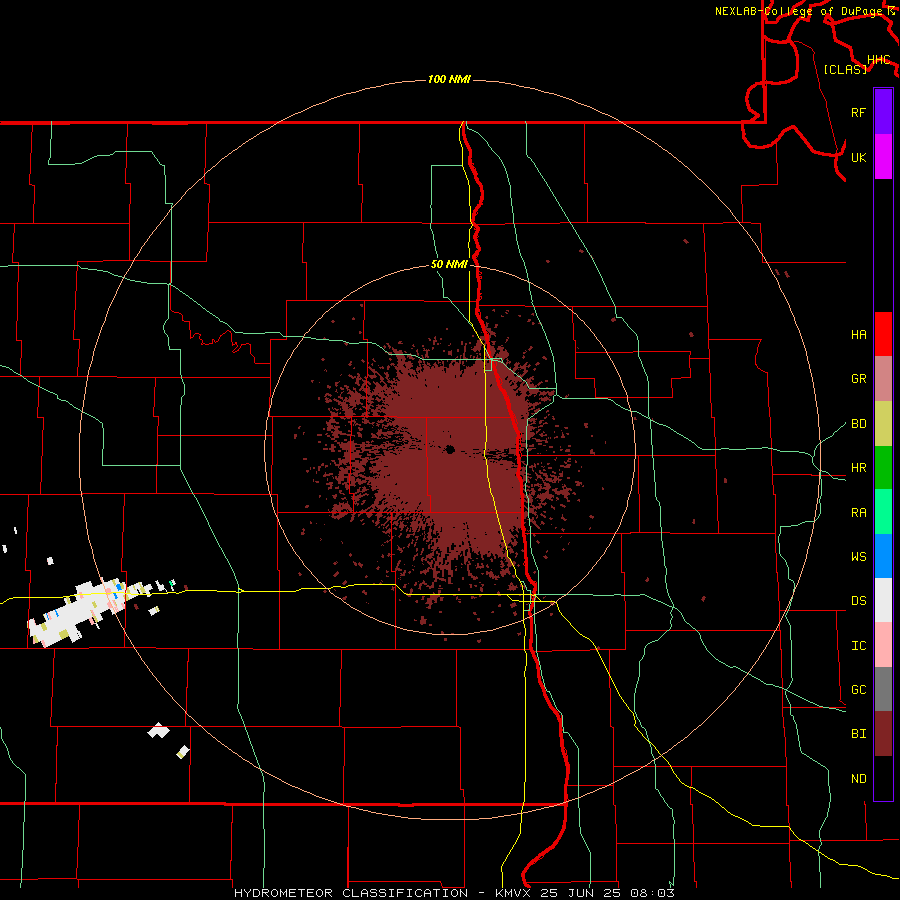Viewport: 900px width, 900px height.
Task: Click the DS white legend swatch
Action: 883,600
